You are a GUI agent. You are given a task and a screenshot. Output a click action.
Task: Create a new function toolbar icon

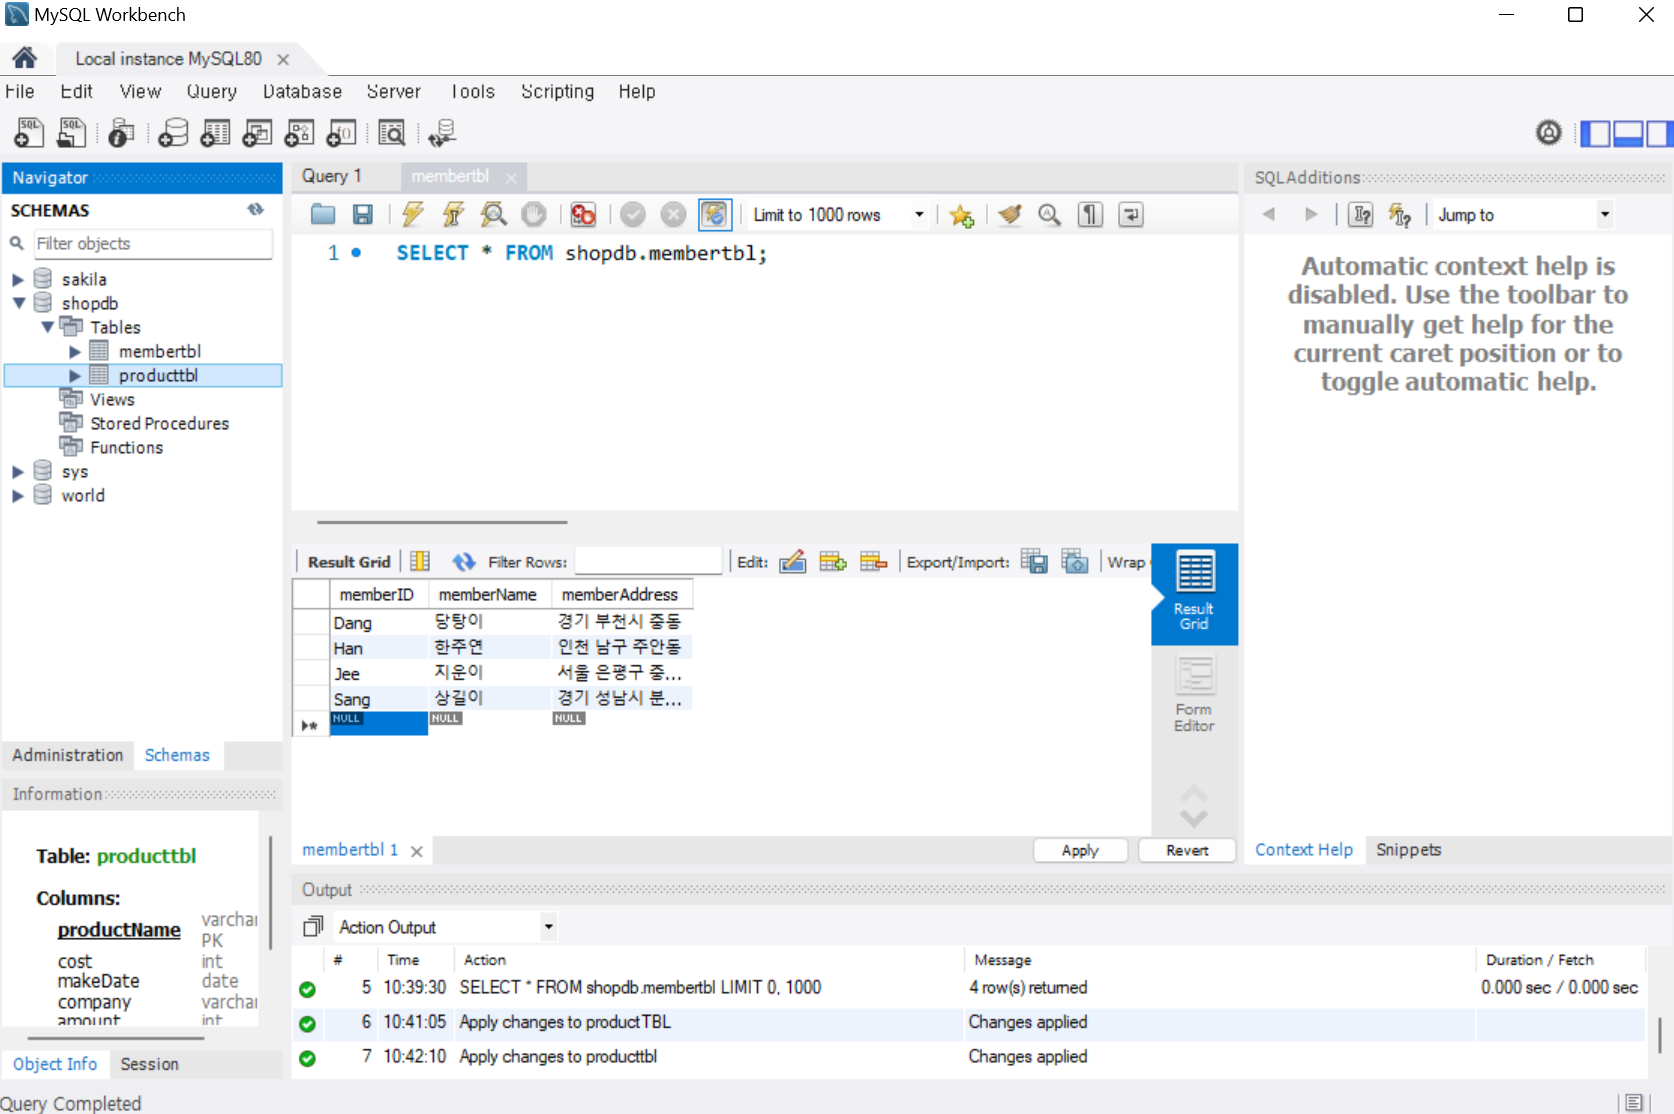click(341, 132)
